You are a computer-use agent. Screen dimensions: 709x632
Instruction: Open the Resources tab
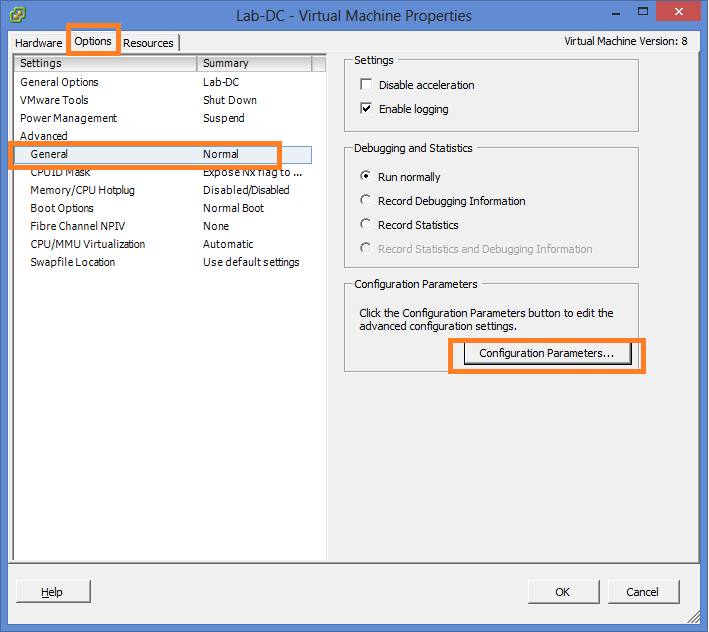point(148,43)
